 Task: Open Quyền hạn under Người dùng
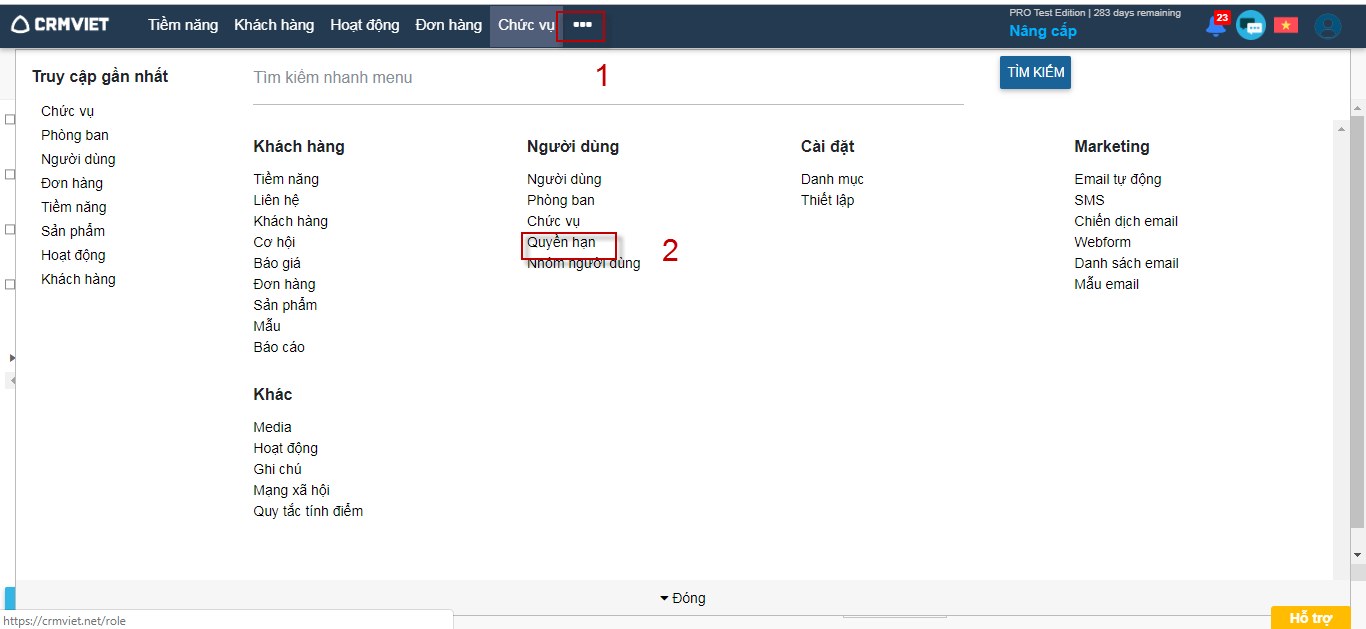[x=561, y=242]
